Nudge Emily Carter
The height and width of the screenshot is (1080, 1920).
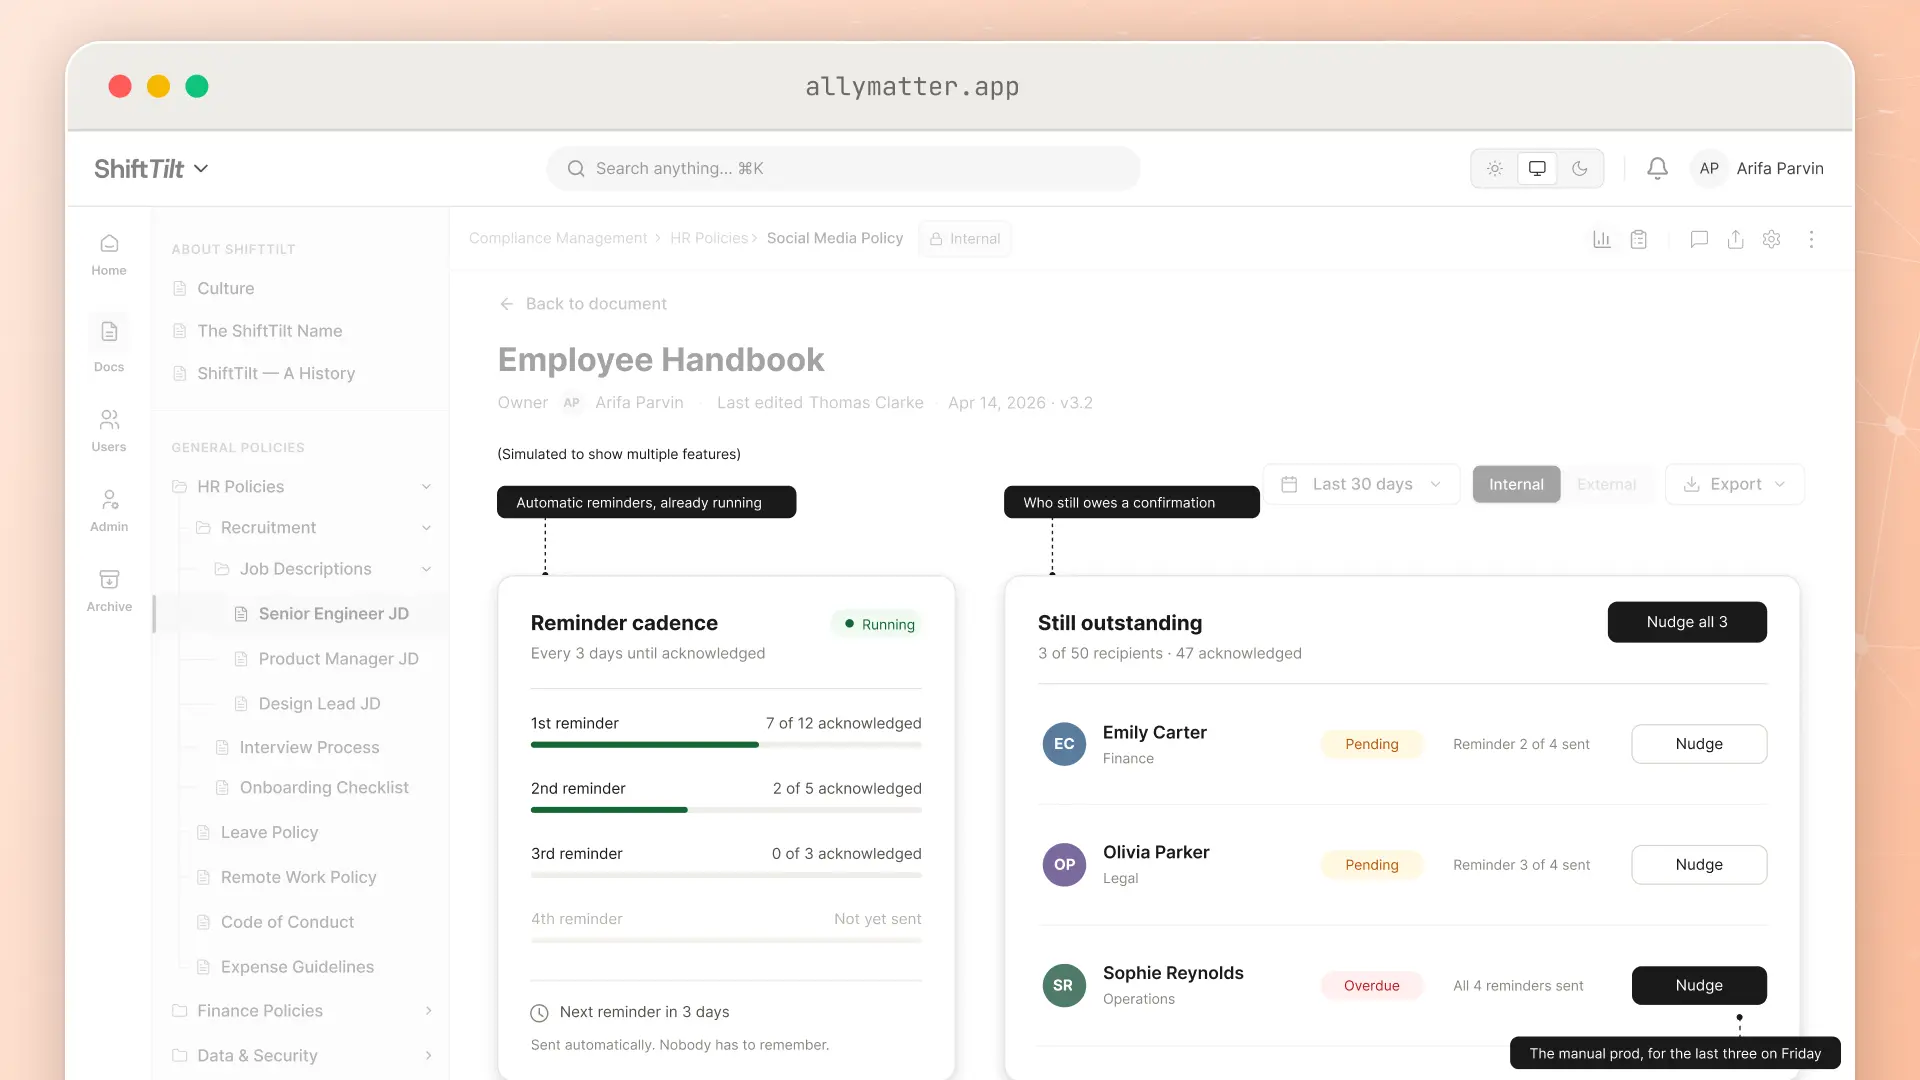(1699, 744)
